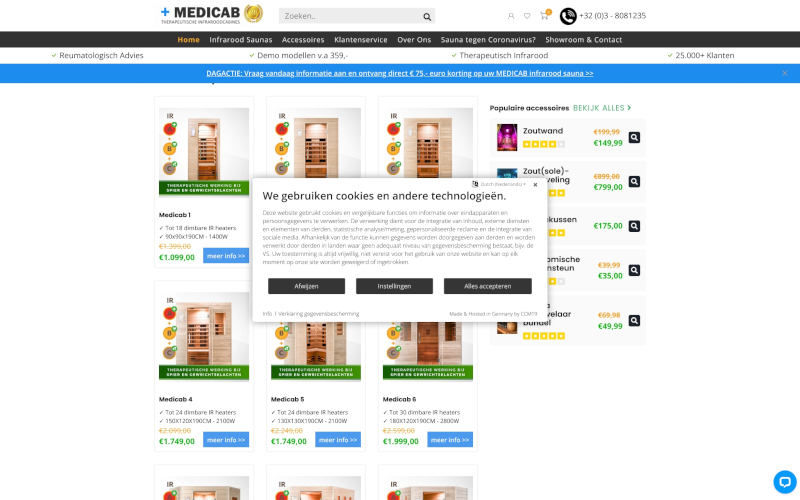Click the Afwijzen cookie button
Viewport: 800px width, 500px height.
point(306,286)
